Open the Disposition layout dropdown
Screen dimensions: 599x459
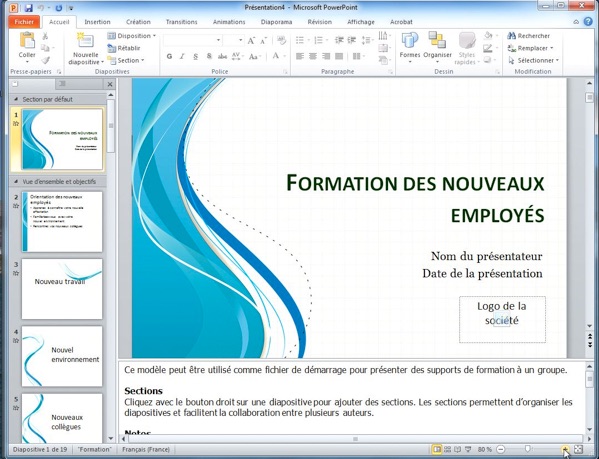point(132,36)
